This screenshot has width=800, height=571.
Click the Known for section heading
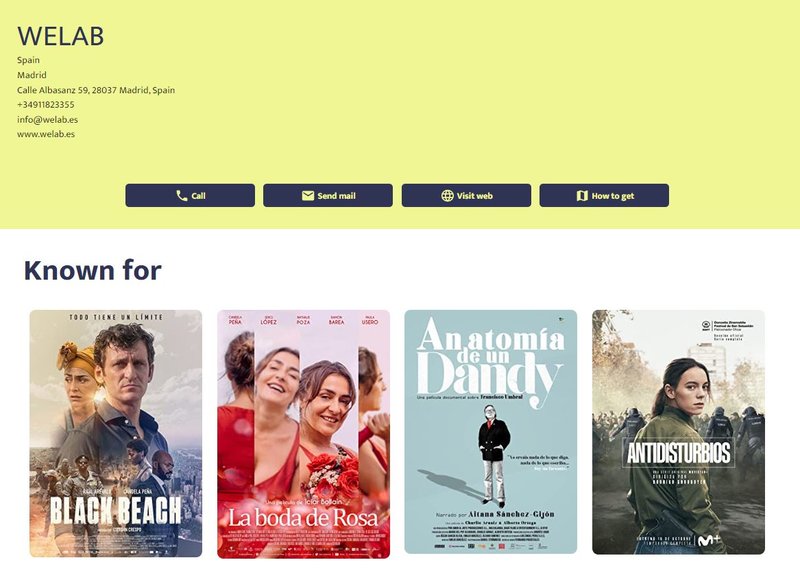coord(92,270)
